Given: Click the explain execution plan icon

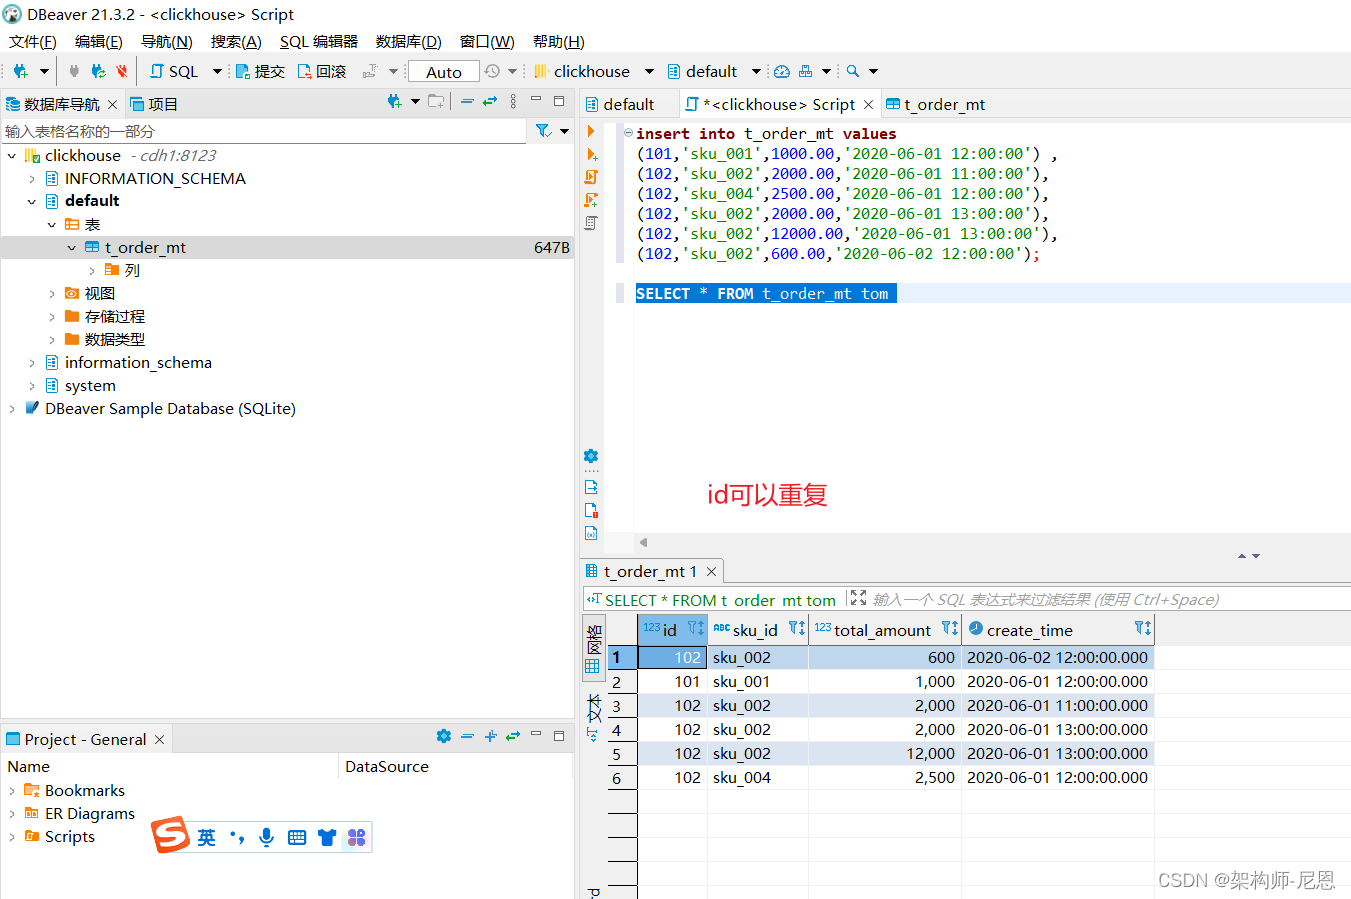Looking at the screenshot, I should click(591, 223).
